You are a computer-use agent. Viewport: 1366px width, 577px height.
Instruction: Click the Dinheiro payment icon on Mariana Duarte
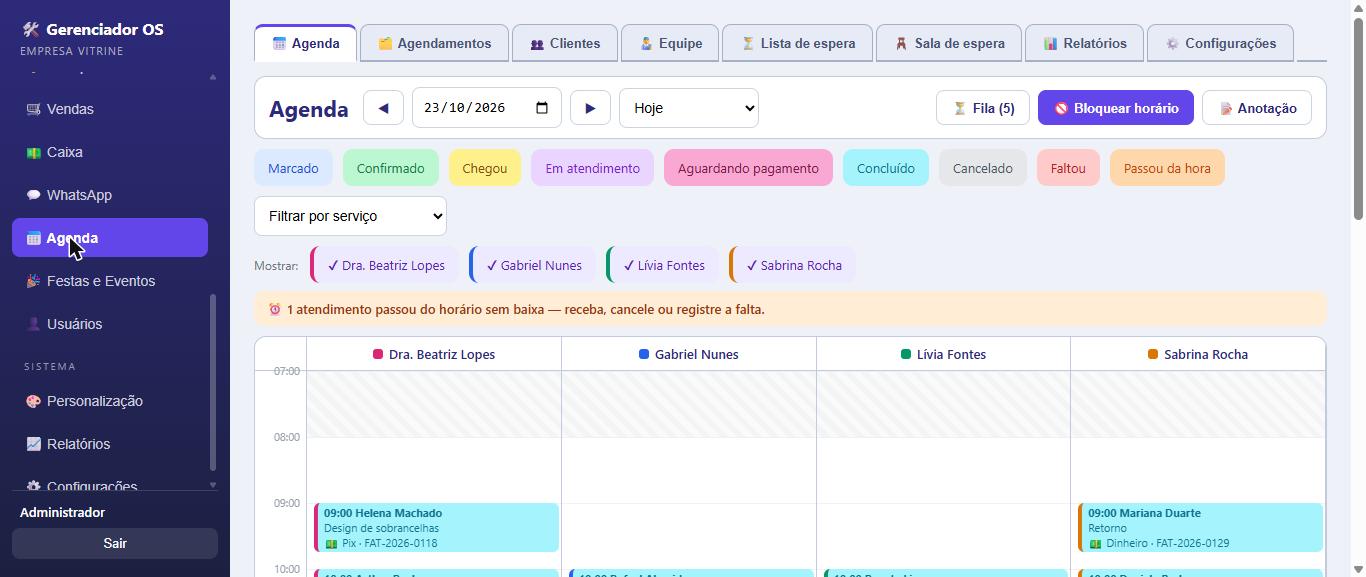tap(1095, 544)
